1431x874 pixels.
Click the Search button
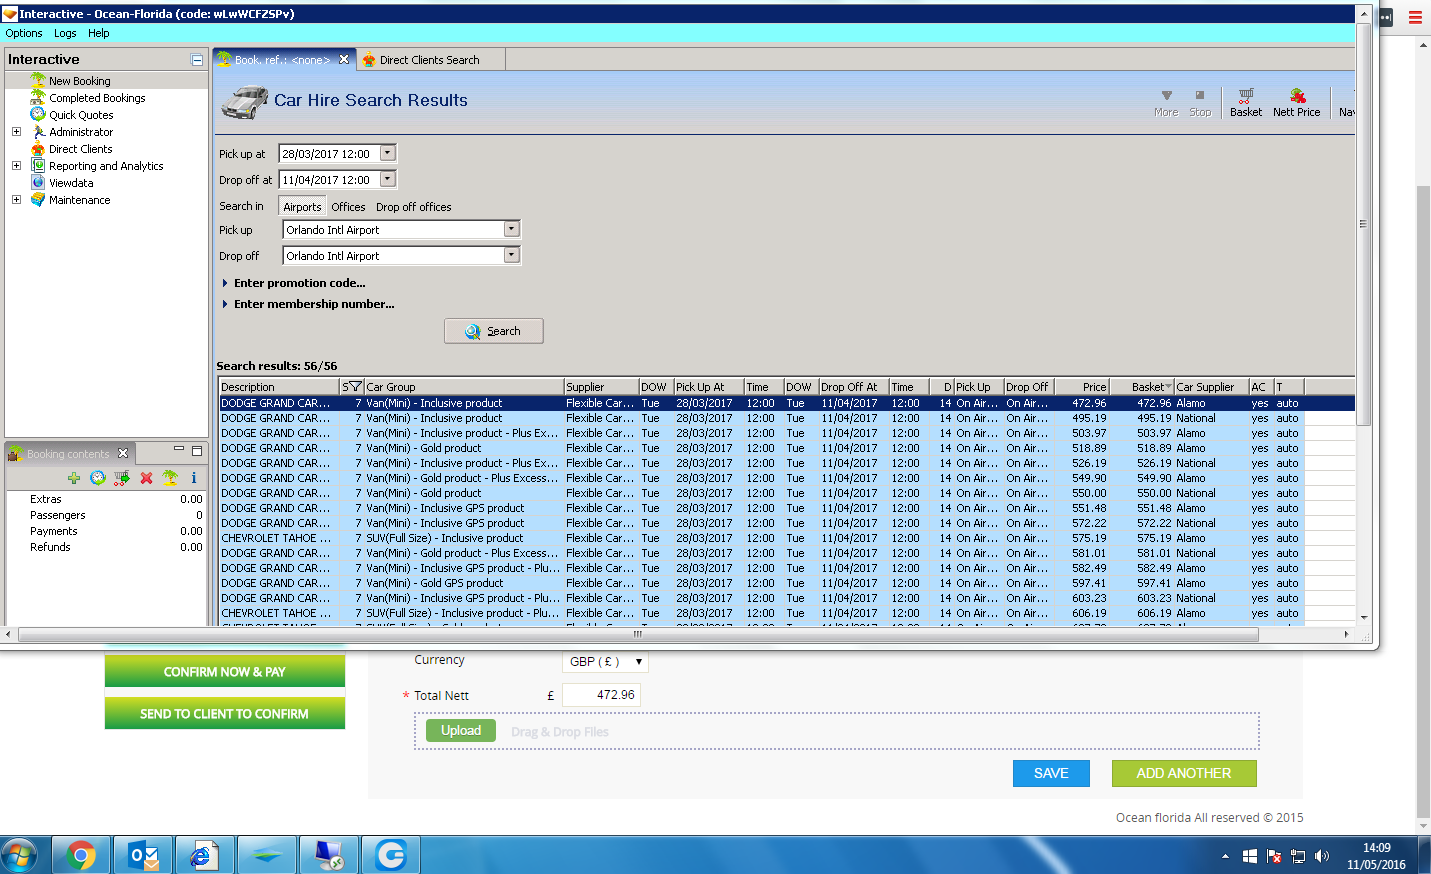click(x=494, y=331)
